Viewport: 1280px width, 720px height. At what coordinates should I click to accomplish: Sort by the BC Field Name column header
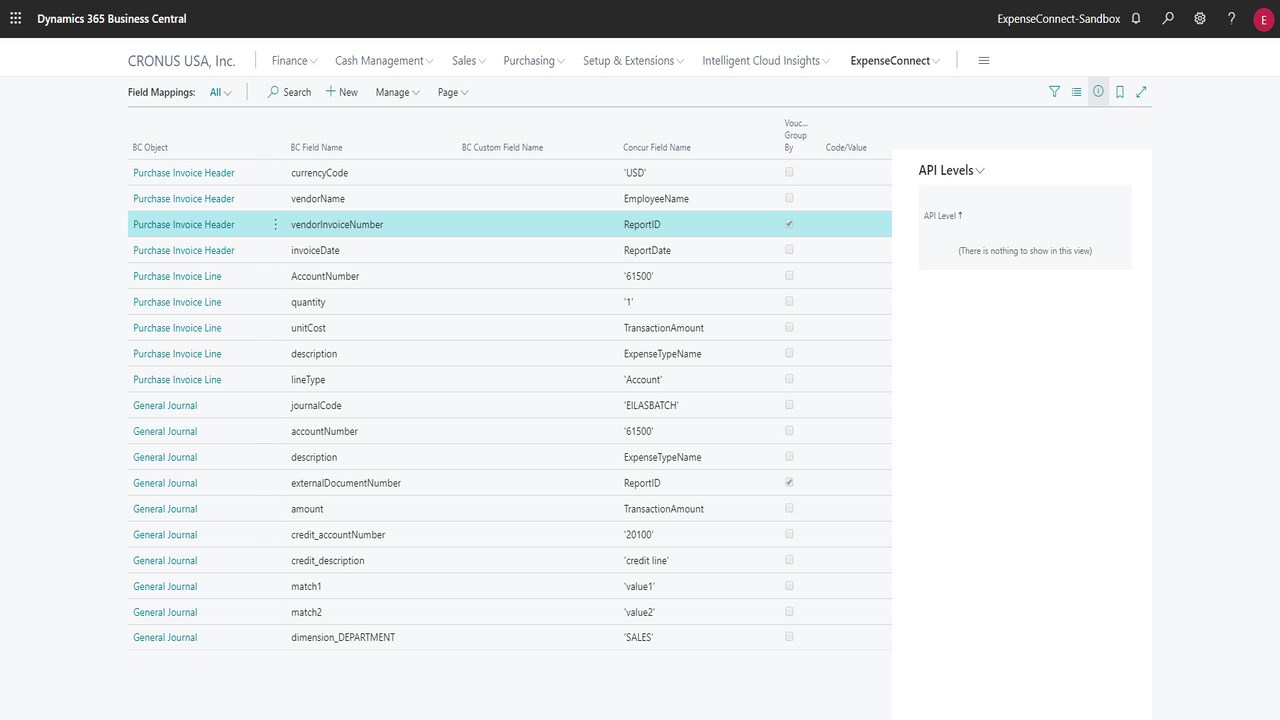(316, 148)
